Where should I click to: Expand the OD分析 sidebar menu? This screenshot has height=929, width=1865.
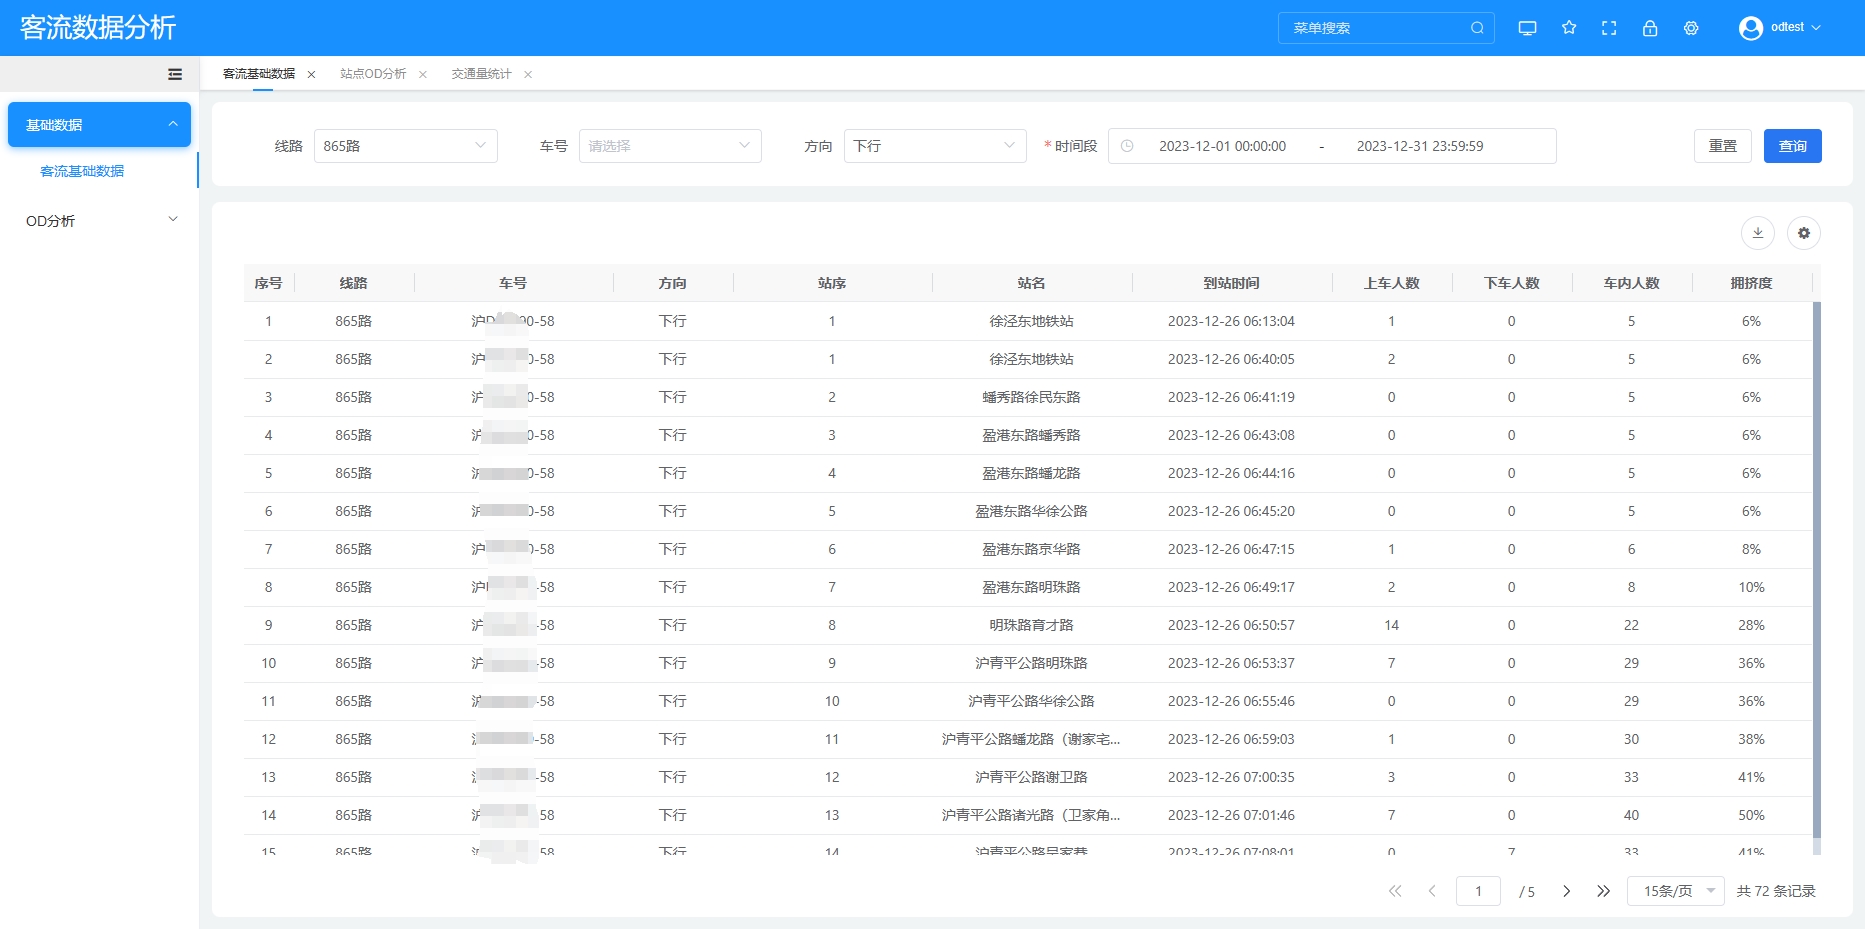coord(99,221)
